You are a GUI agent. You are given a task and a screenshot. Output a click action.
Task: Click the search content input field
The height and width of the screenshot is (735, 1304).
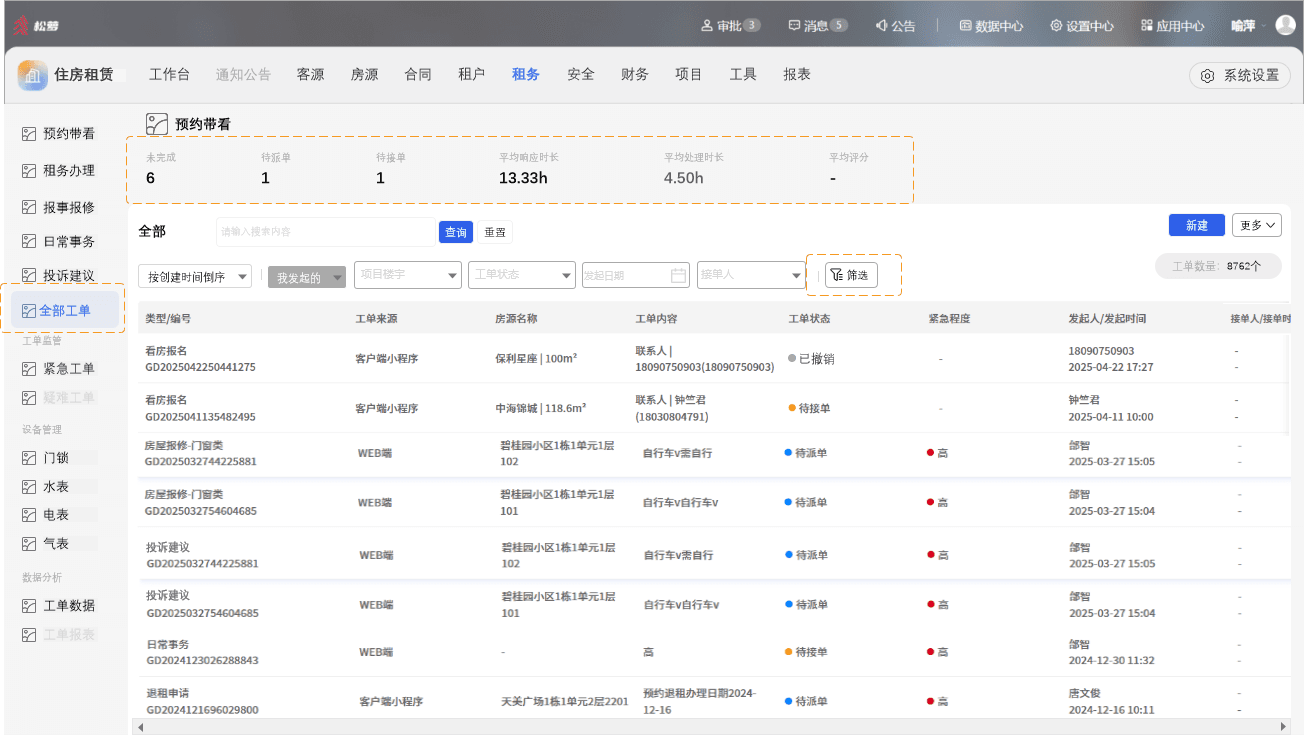[x=326, y=232]
